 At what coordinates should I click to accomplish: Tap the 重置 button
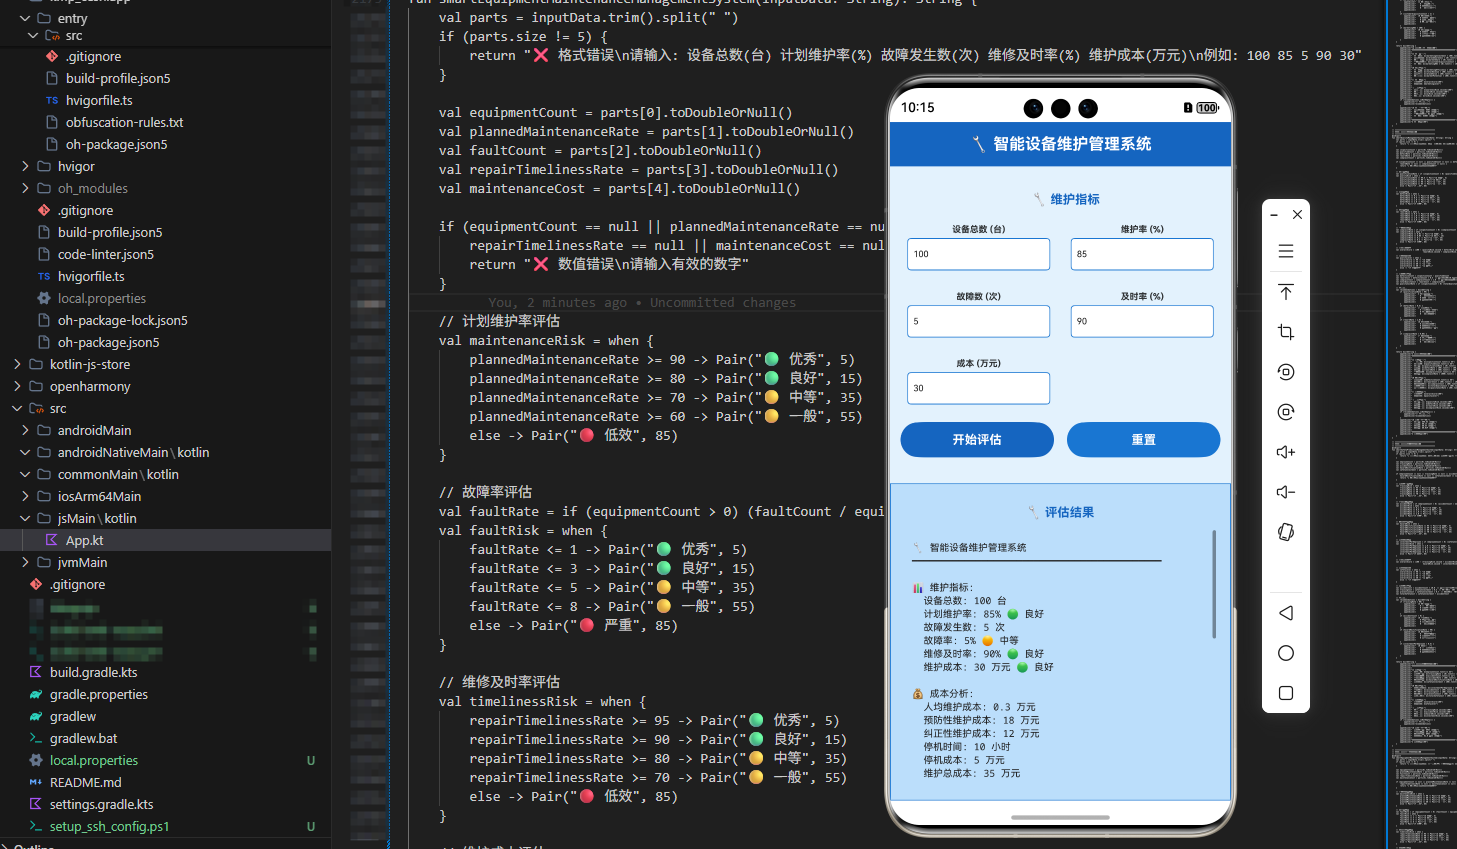[x=1143, y=440]
